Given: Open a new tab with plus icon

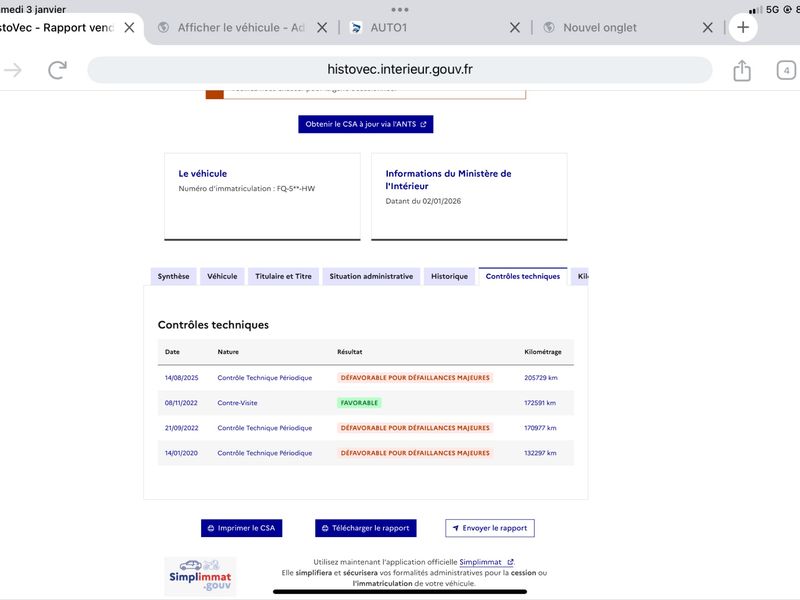Looking at the screenshot, I should coord(742,27).
